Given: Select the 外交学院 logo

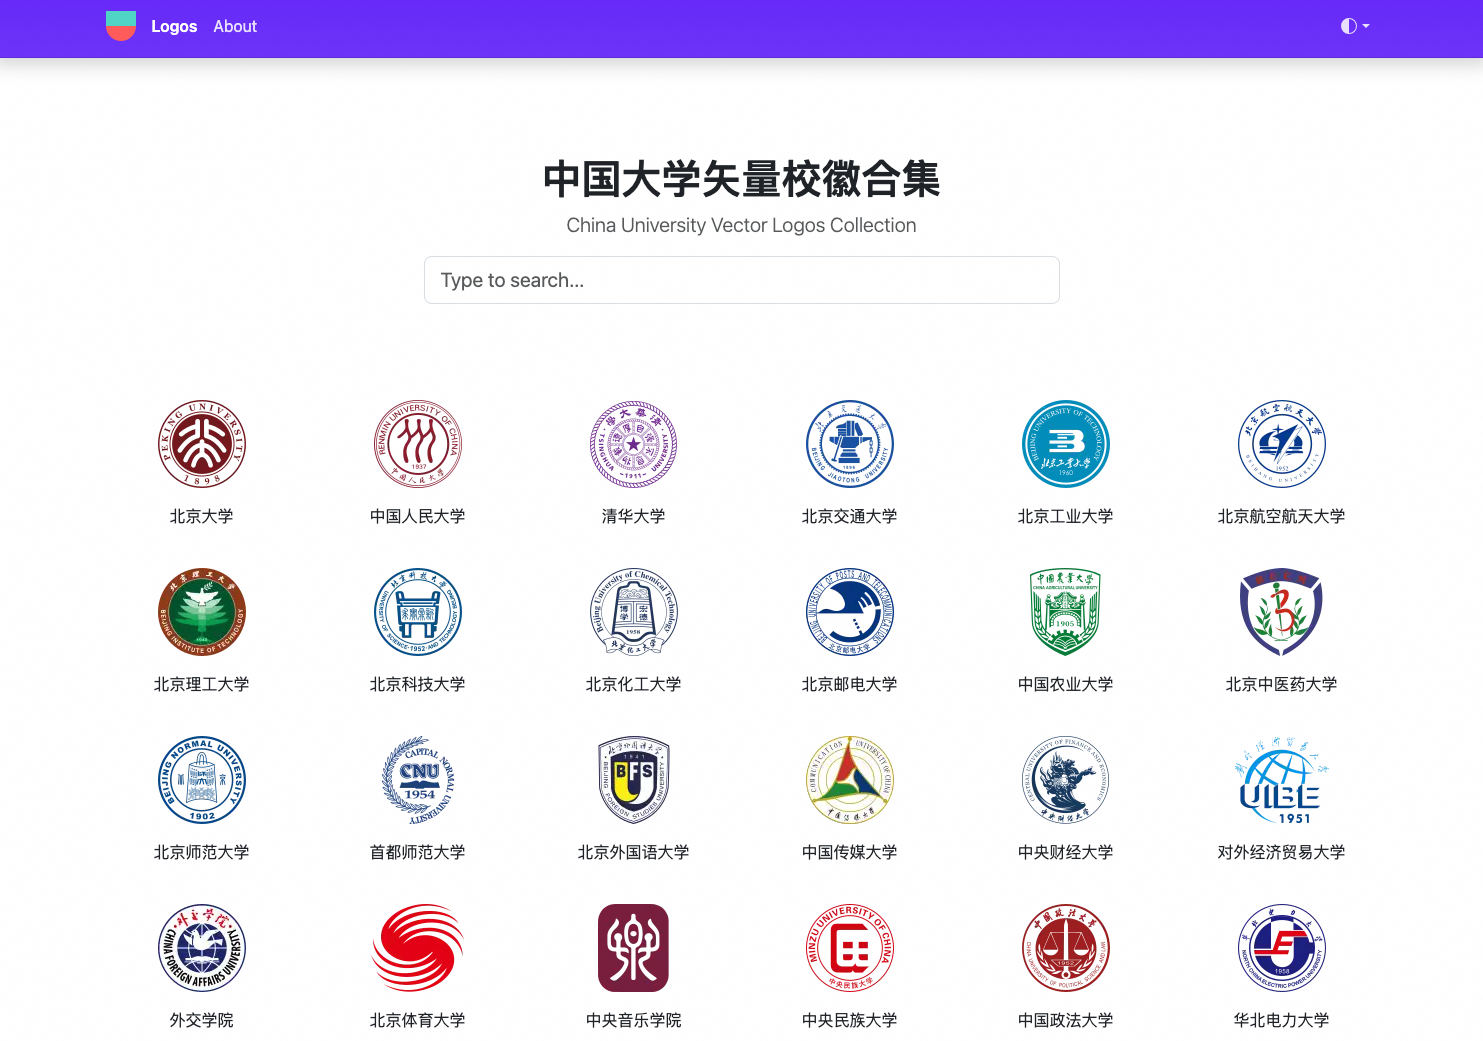Looking at the screenshot, I should 202,948.
